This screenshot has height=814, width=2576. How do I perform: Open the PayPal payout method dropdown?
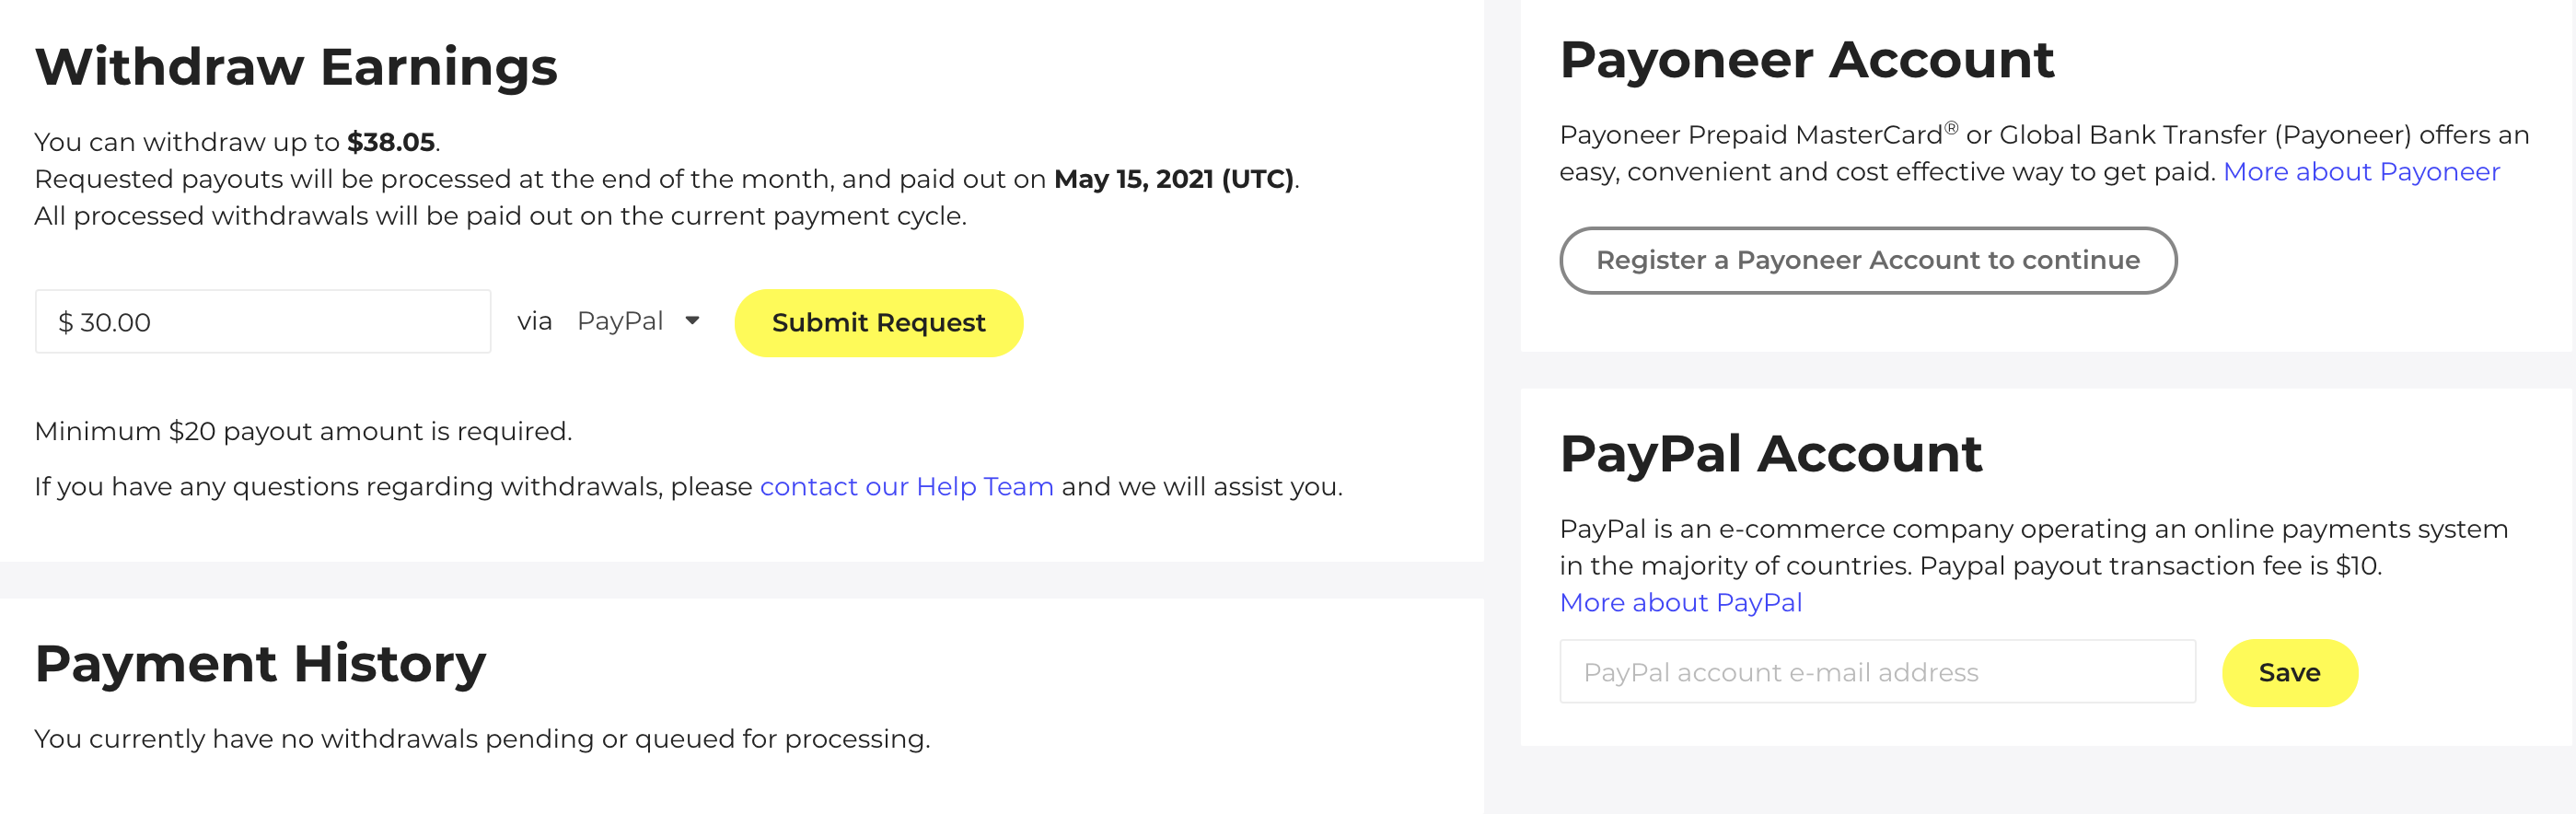(x=637, y=321)
